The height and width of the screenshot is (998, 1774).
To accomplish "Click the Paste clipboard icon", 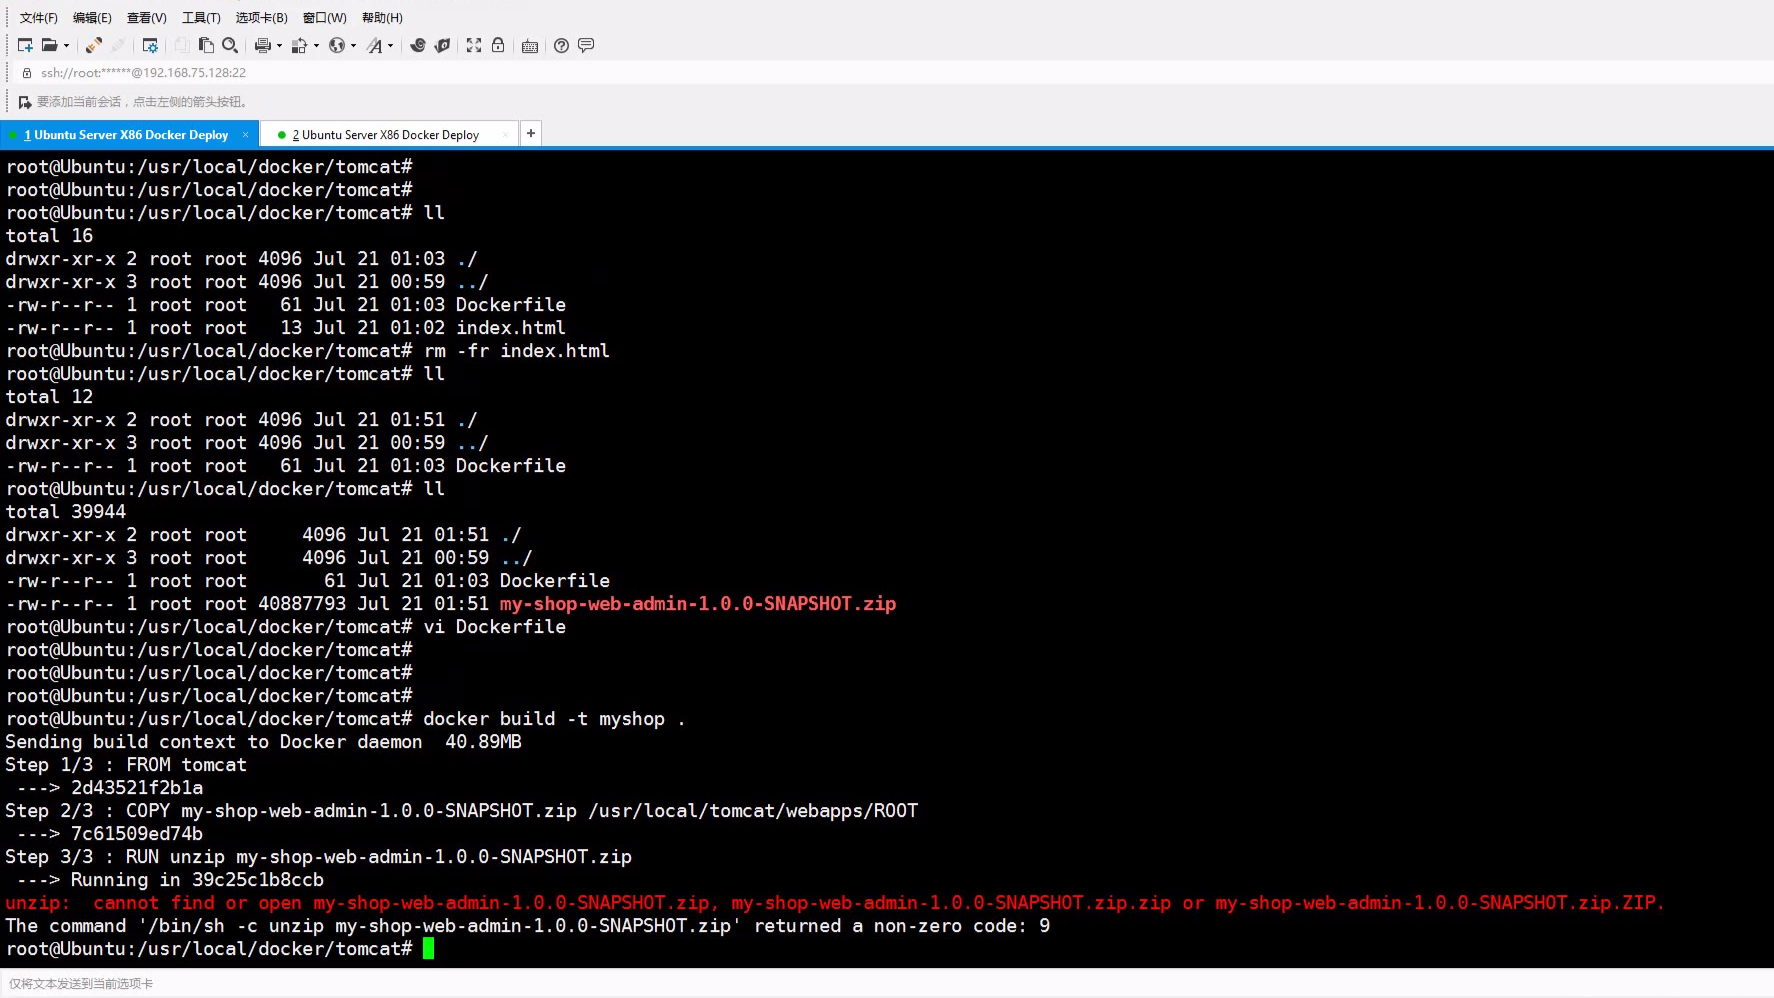I will coord(206,45).
